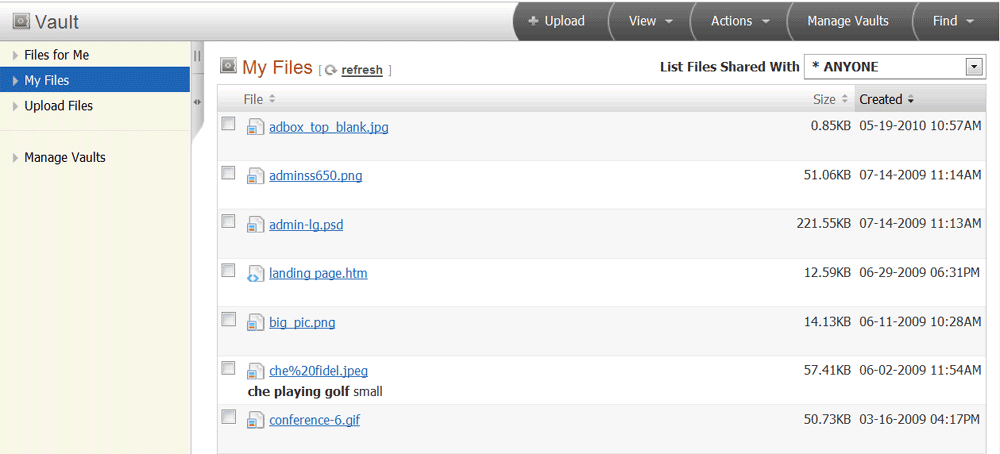This screenshot has height=454, width=1000.
Task: Click the refresh link
Action: [x=362, y=70]
